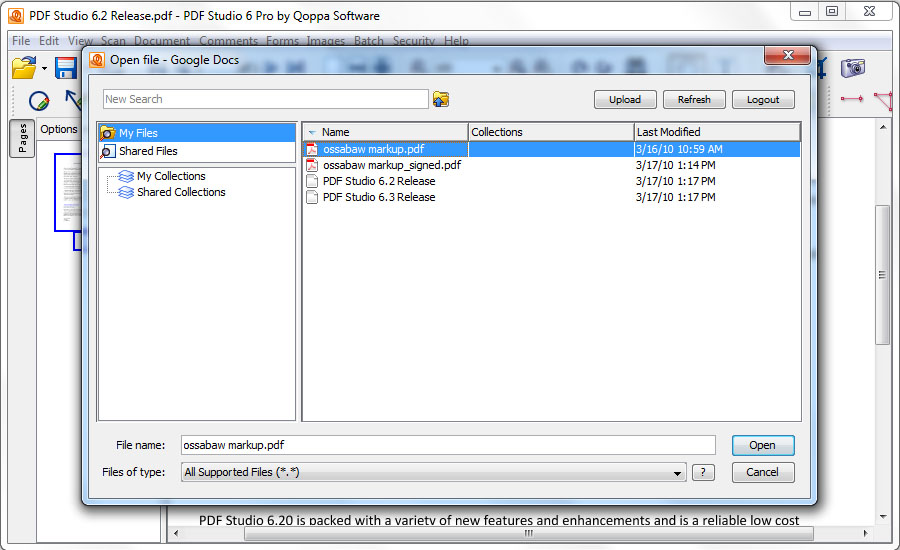Click in the New Search field

pos(266,99)
